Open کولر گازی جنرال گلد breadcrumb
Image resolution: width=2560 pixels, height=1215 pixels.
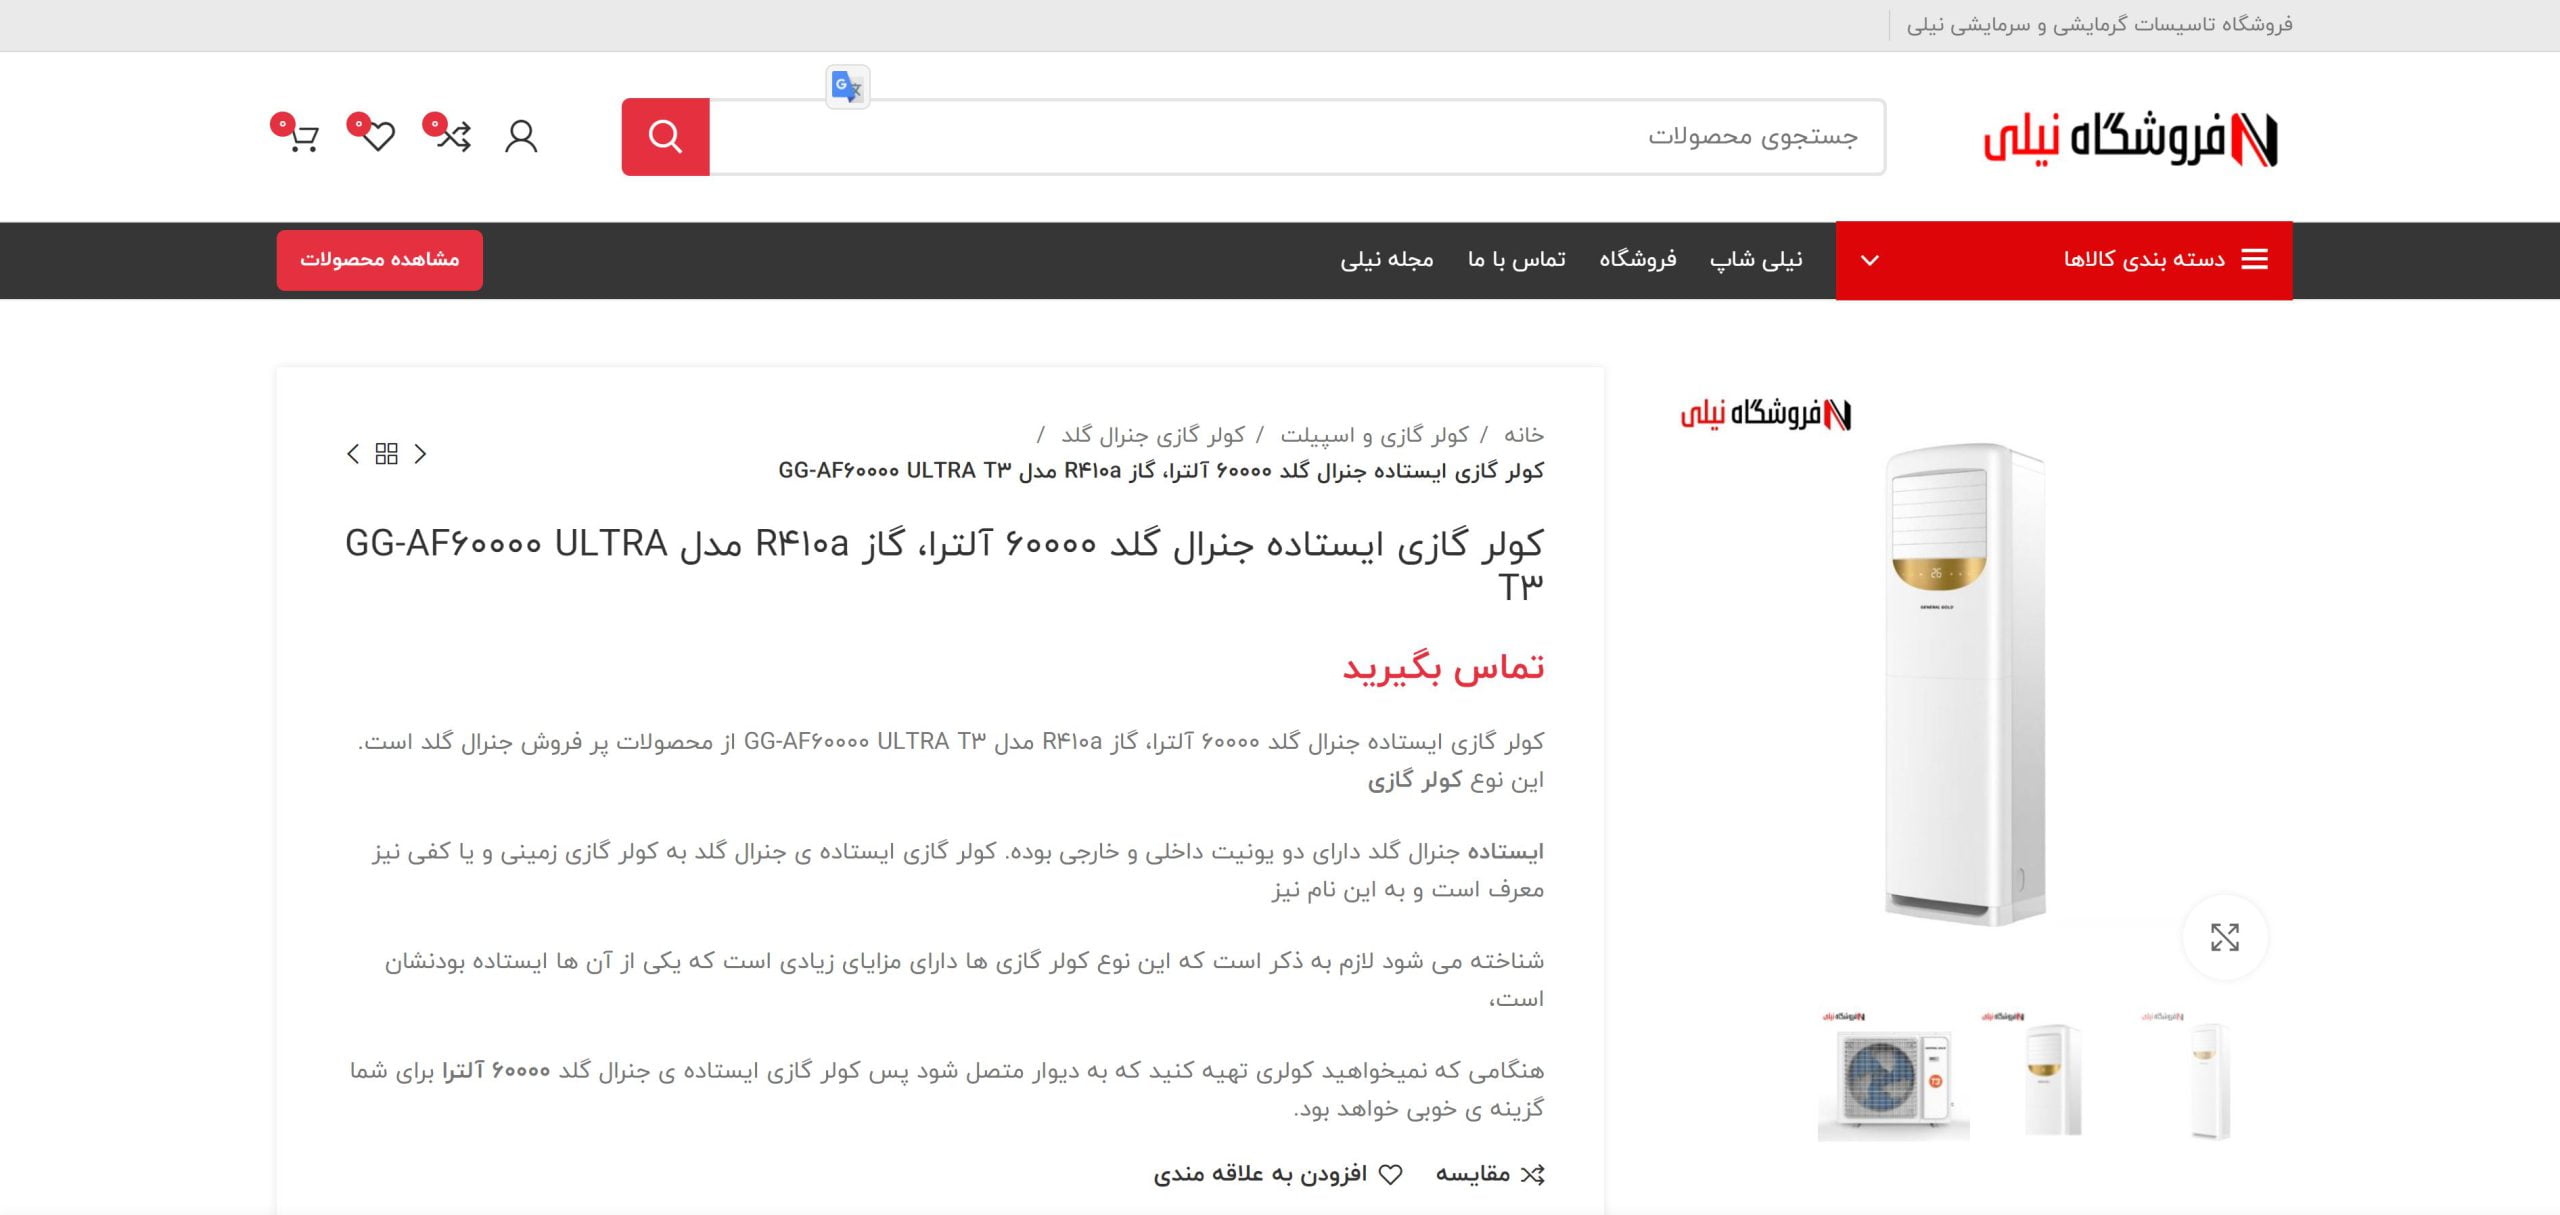pyautogui.click(x=1153, y=435)
